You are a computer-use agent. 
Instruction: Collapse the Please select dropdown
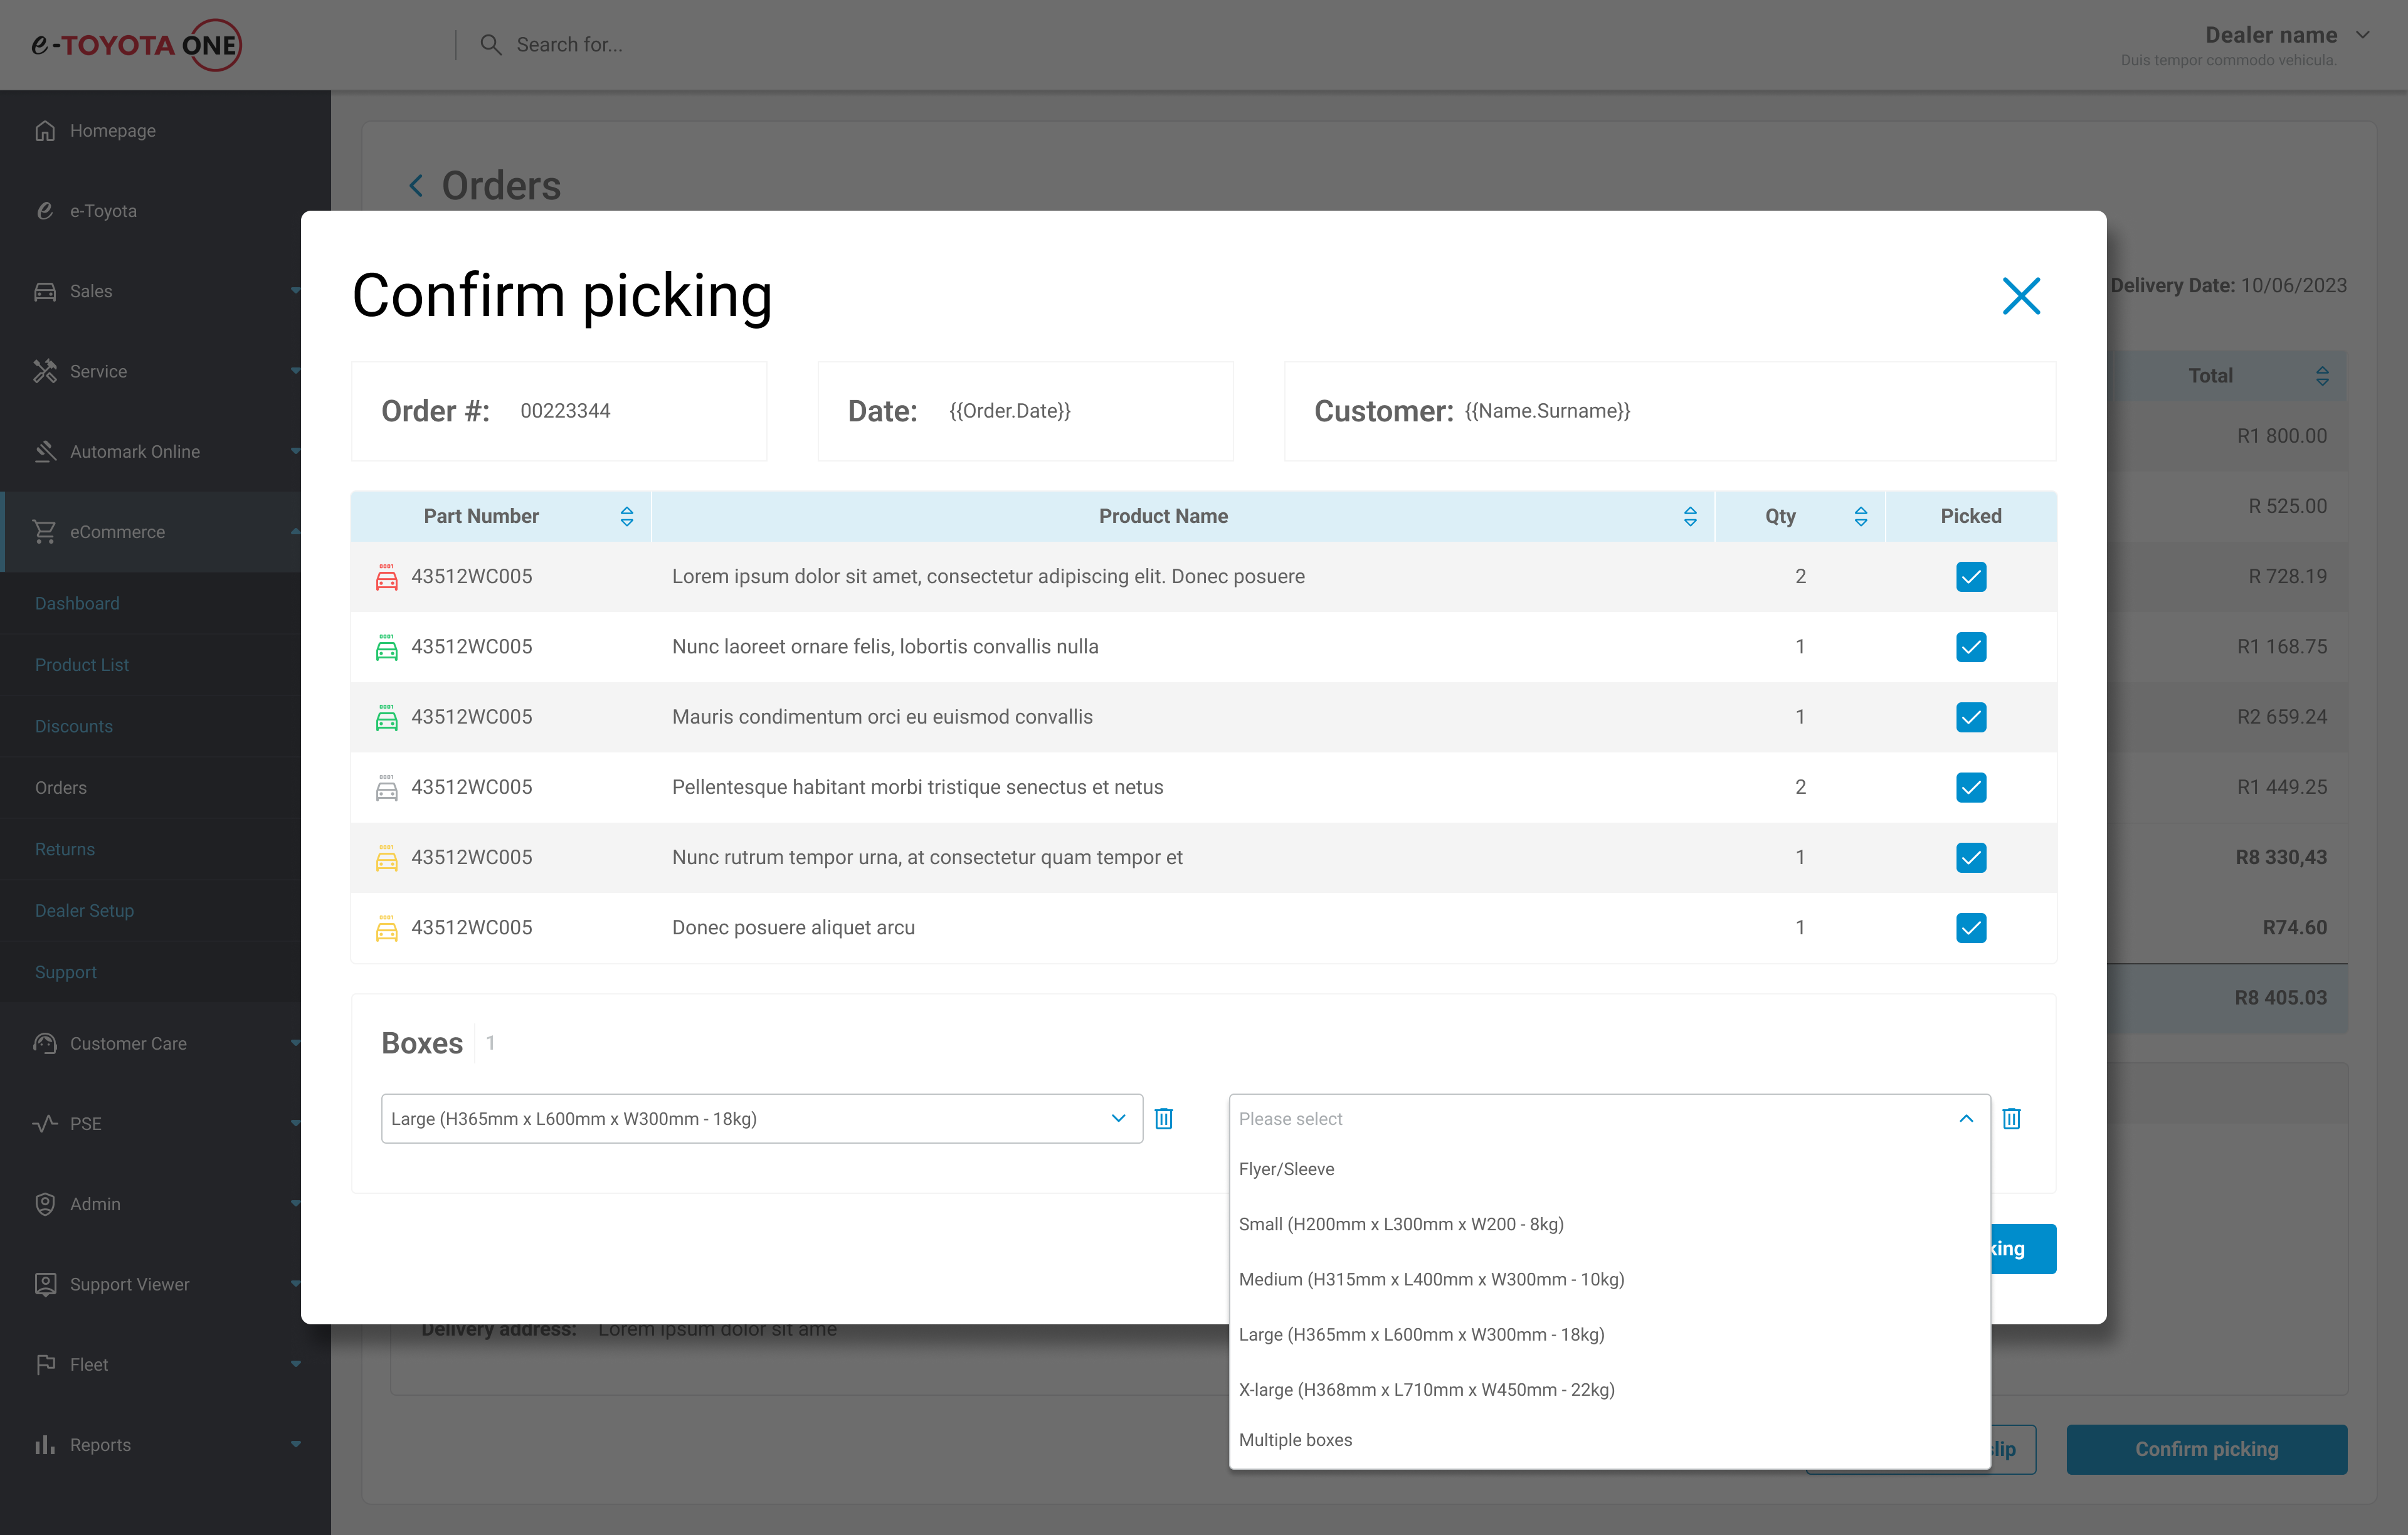tap(1965, 1118)
